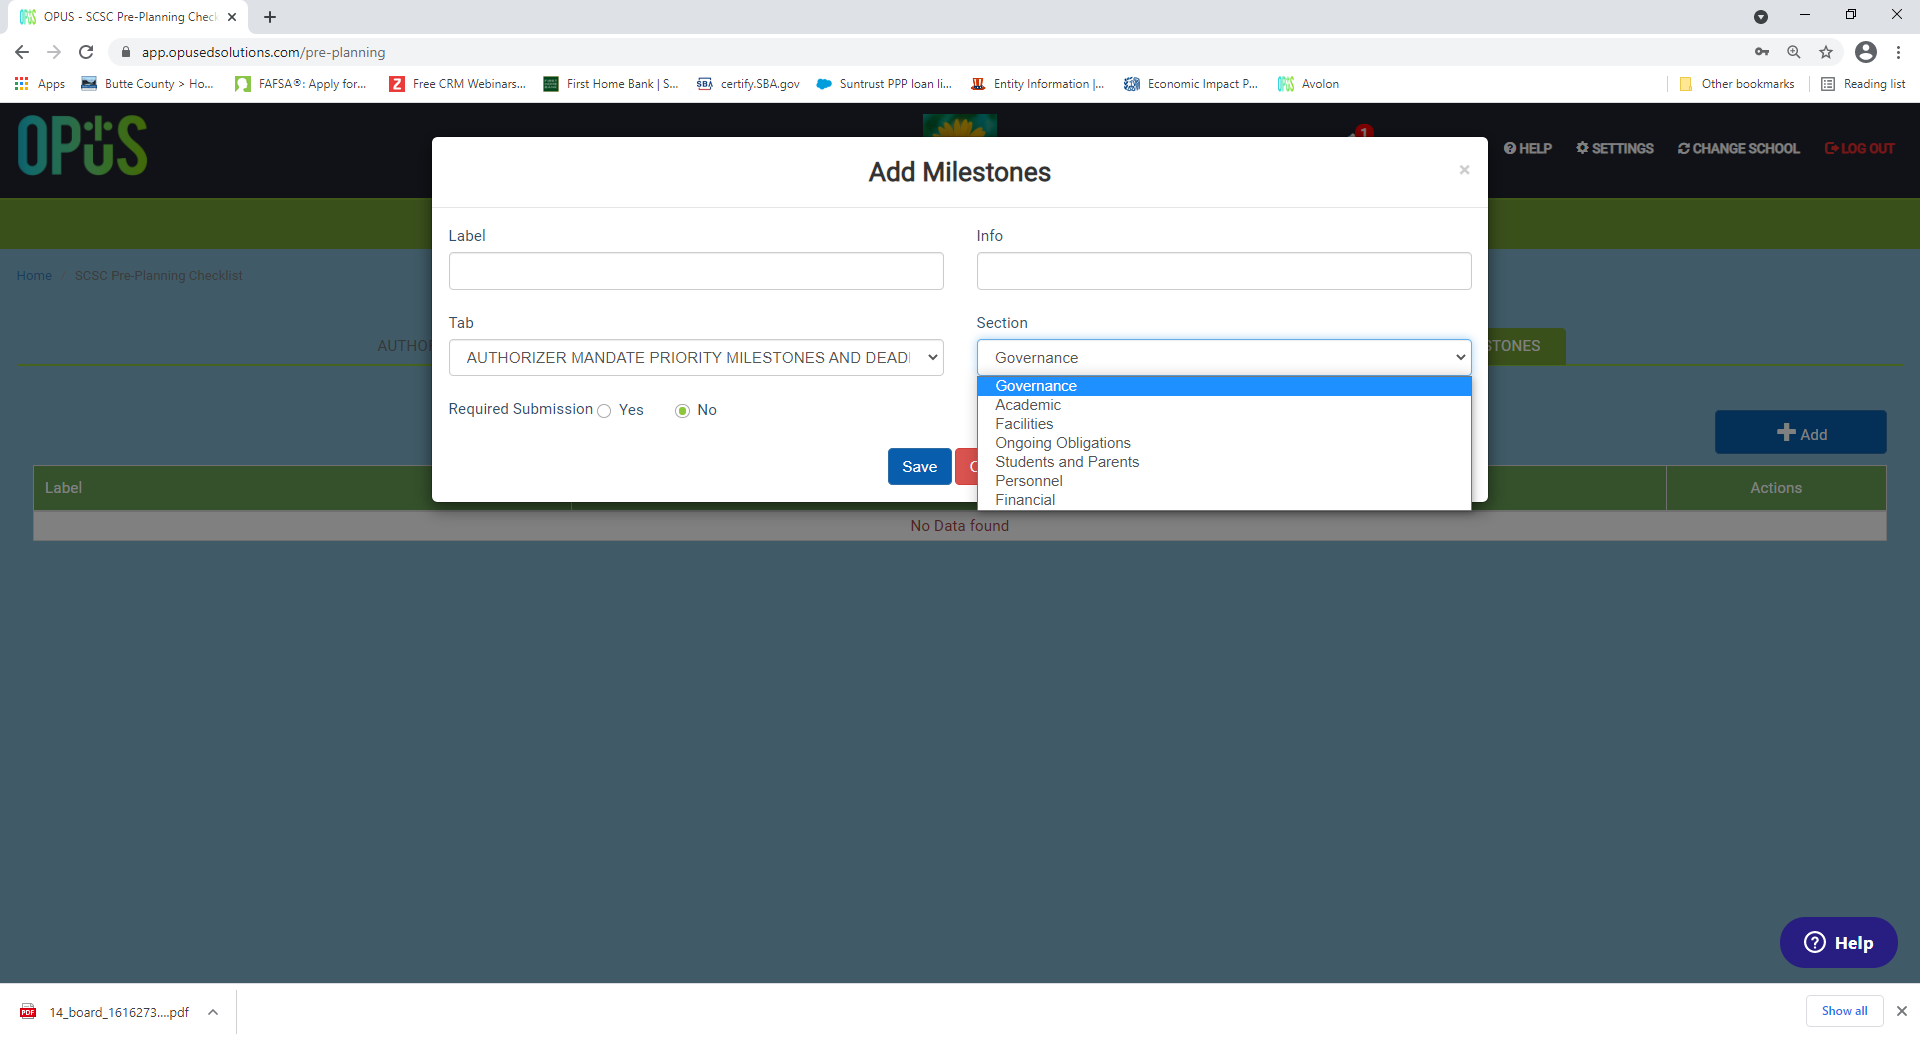Open the saved passwords key icon

tap(1762, 52)
